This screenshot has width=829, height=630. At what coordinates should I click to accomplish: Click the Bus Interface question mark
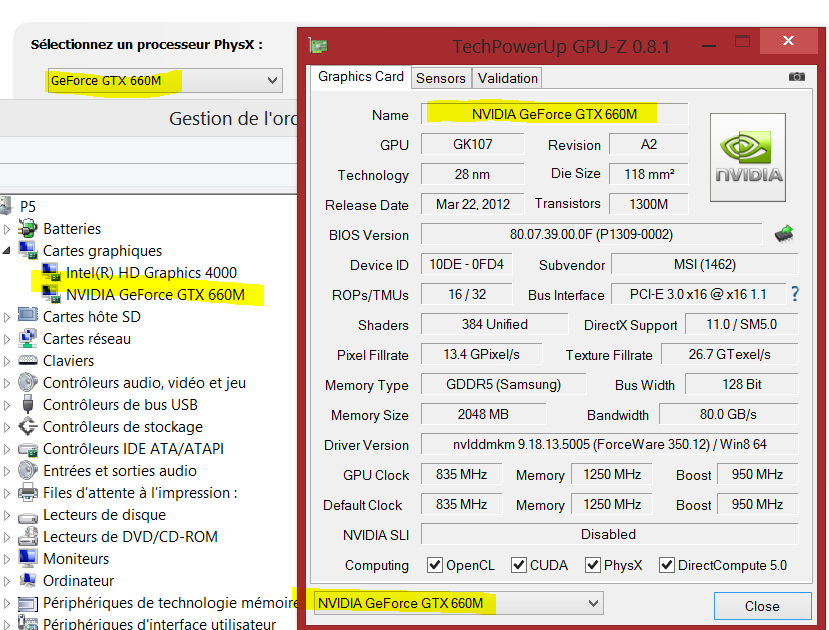[x=795, y=294]
